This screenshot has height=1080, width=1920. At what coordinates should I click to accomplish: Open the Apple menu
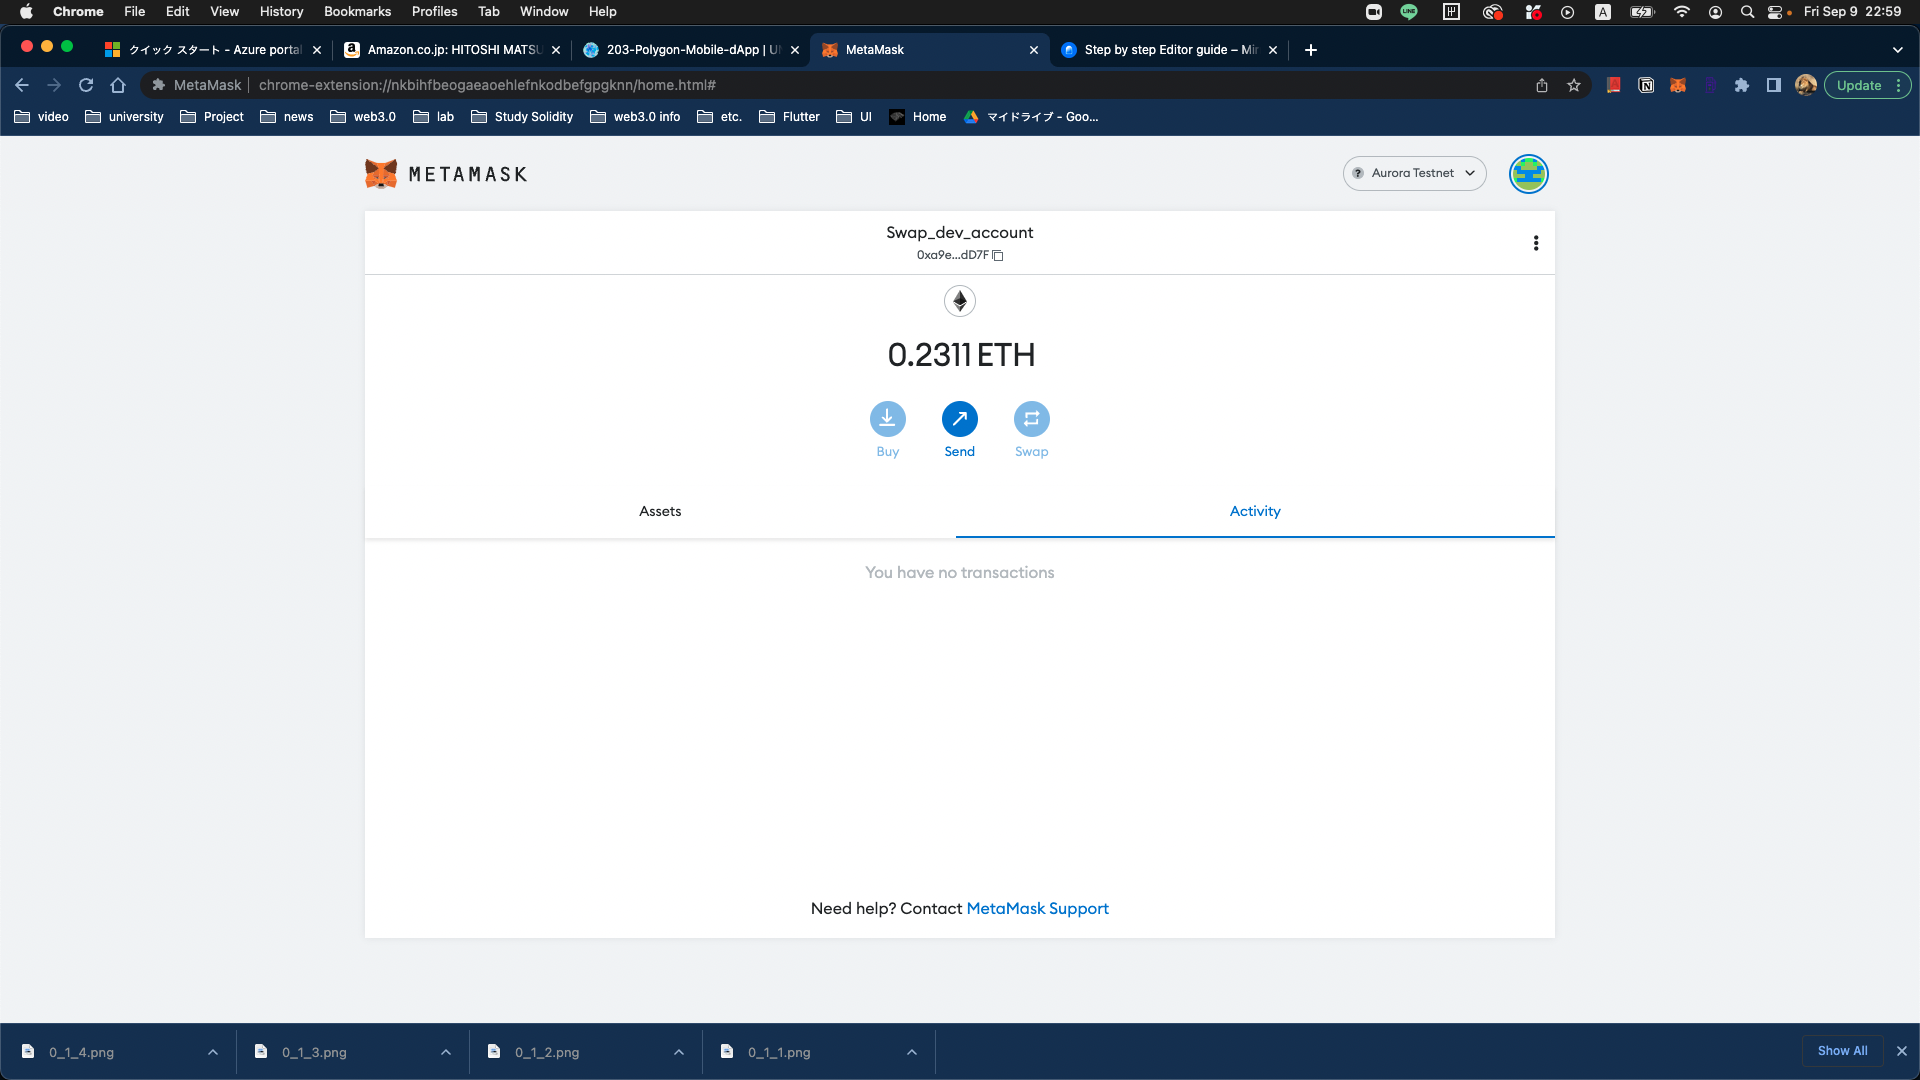(x=26, y=12)
